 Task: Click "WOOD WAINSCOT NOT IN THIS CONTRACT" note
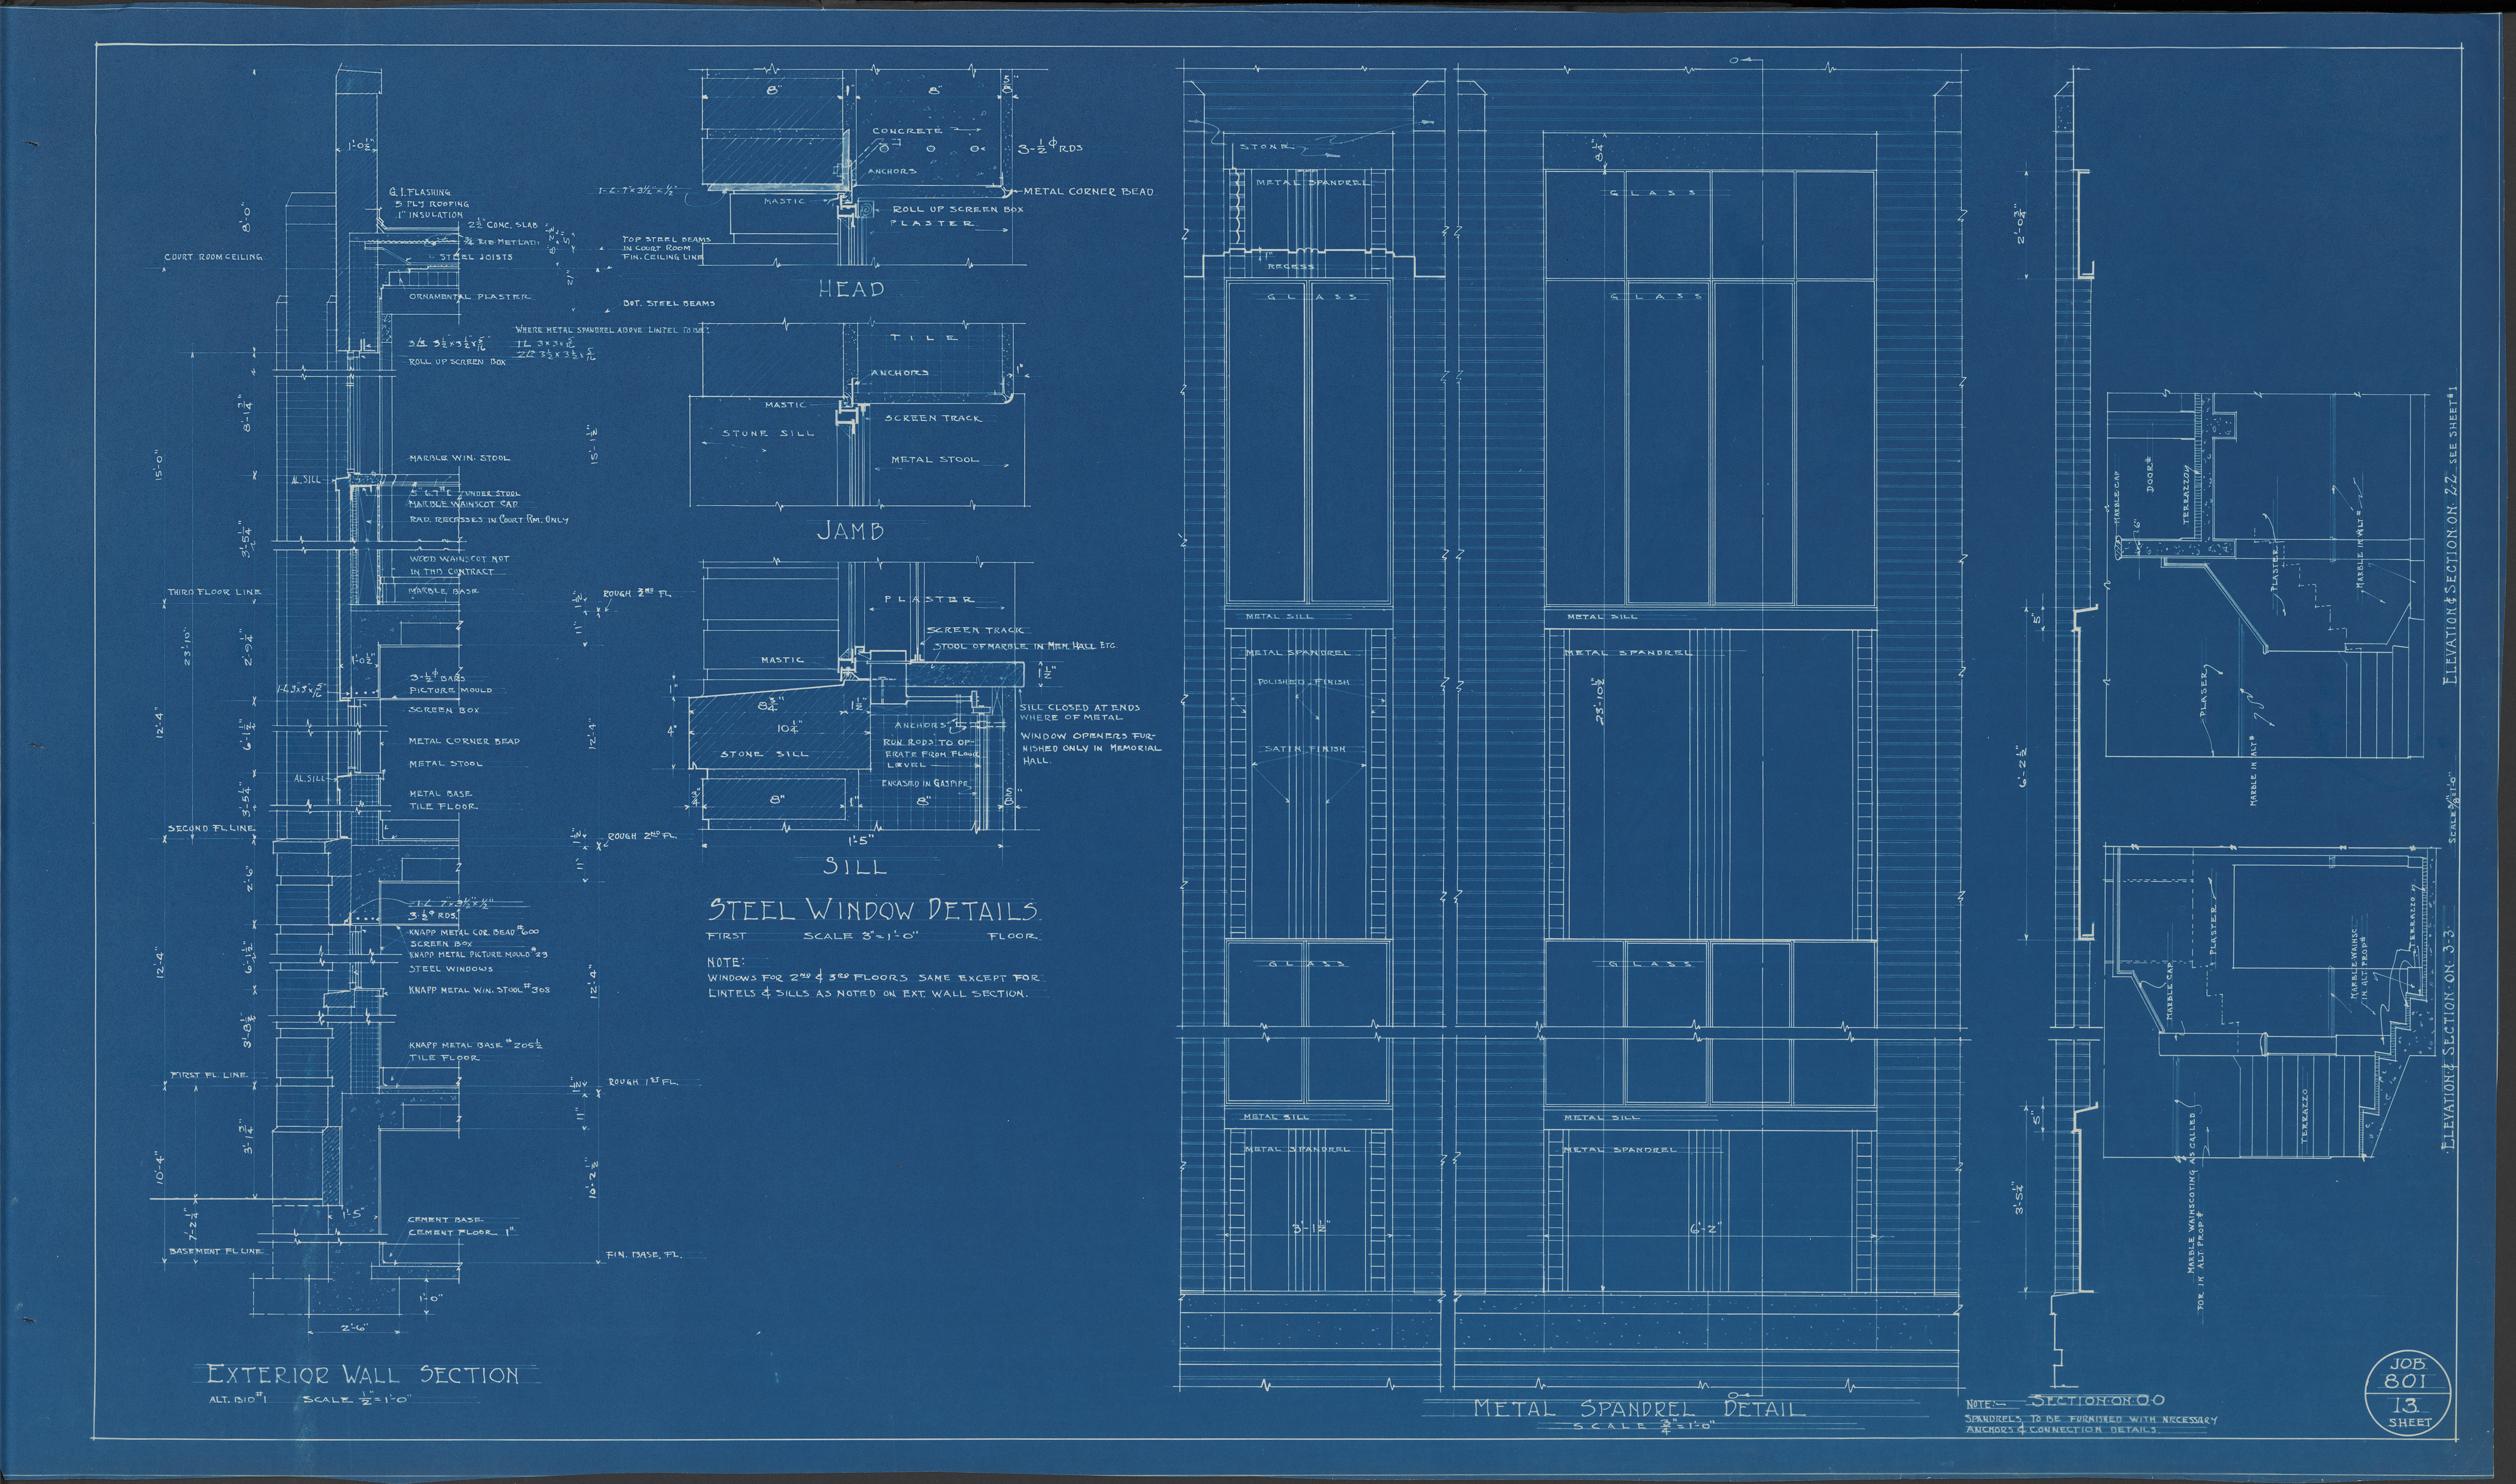coord(459,565)
